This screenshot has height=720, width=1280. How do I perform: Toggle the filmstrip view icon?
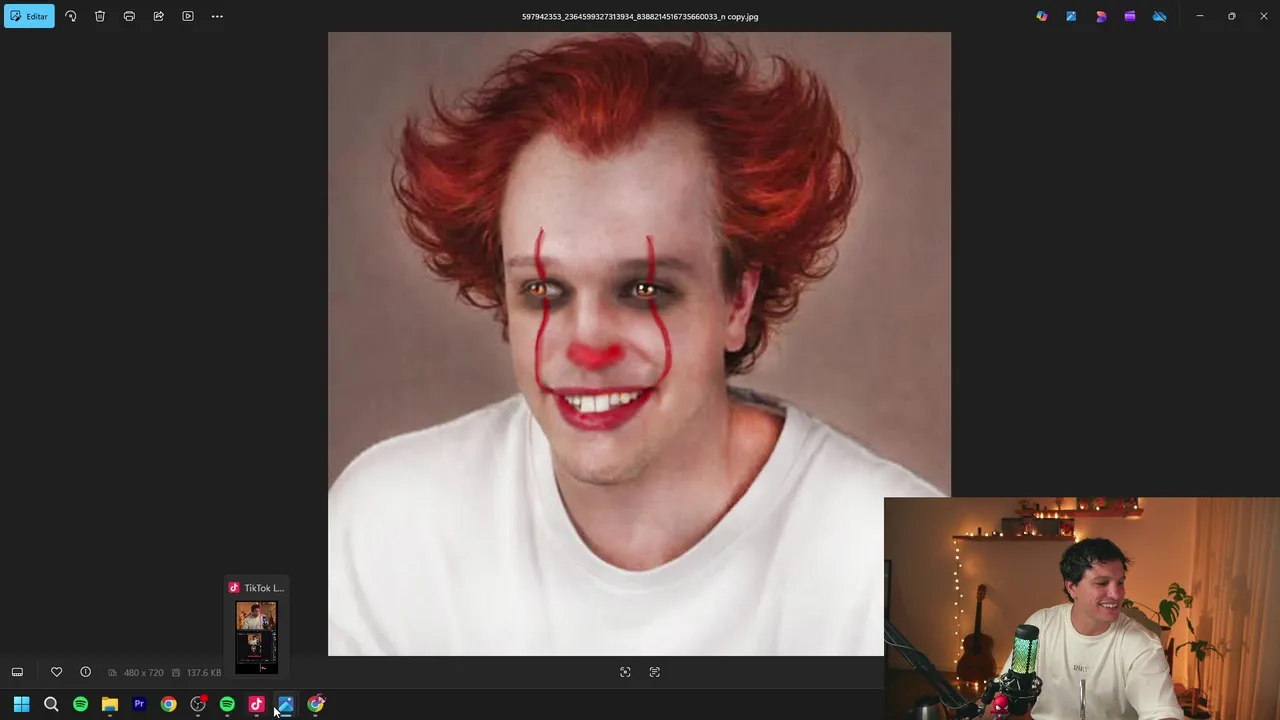[x=17, y=672]
